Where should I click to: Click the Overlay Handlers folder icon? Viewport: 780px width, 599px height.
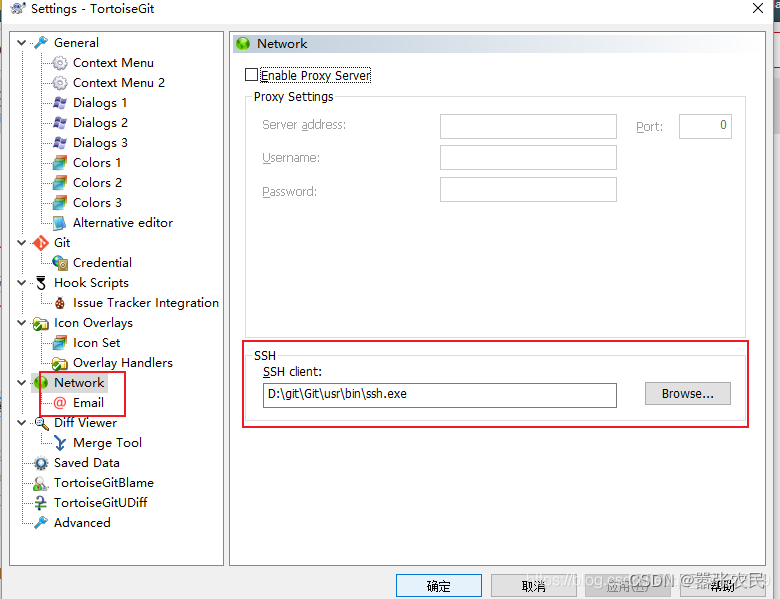tap(60, 363)
